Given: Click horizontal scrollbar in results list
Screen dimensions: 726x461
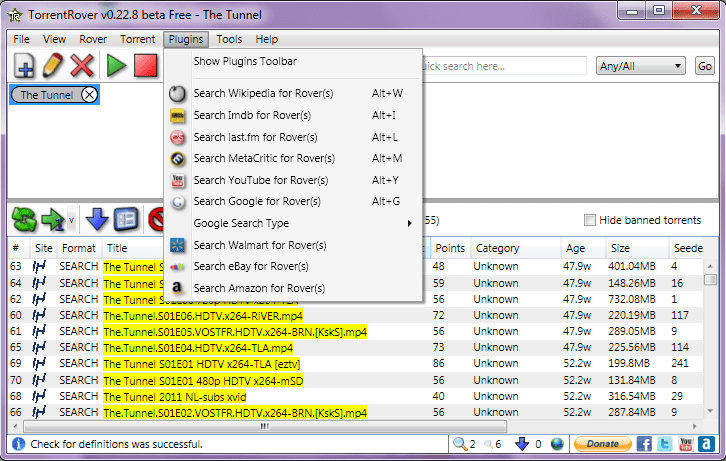Looking at the screenshot, I should [x=265, y=426].
